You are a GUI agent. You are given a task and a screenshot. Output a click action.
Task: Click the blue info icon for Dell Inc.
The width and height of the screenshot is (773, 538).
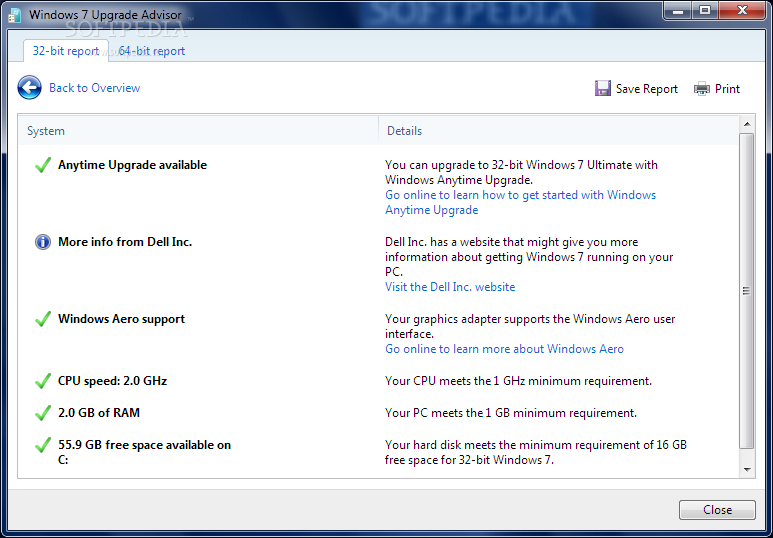(x=43, y=242)
